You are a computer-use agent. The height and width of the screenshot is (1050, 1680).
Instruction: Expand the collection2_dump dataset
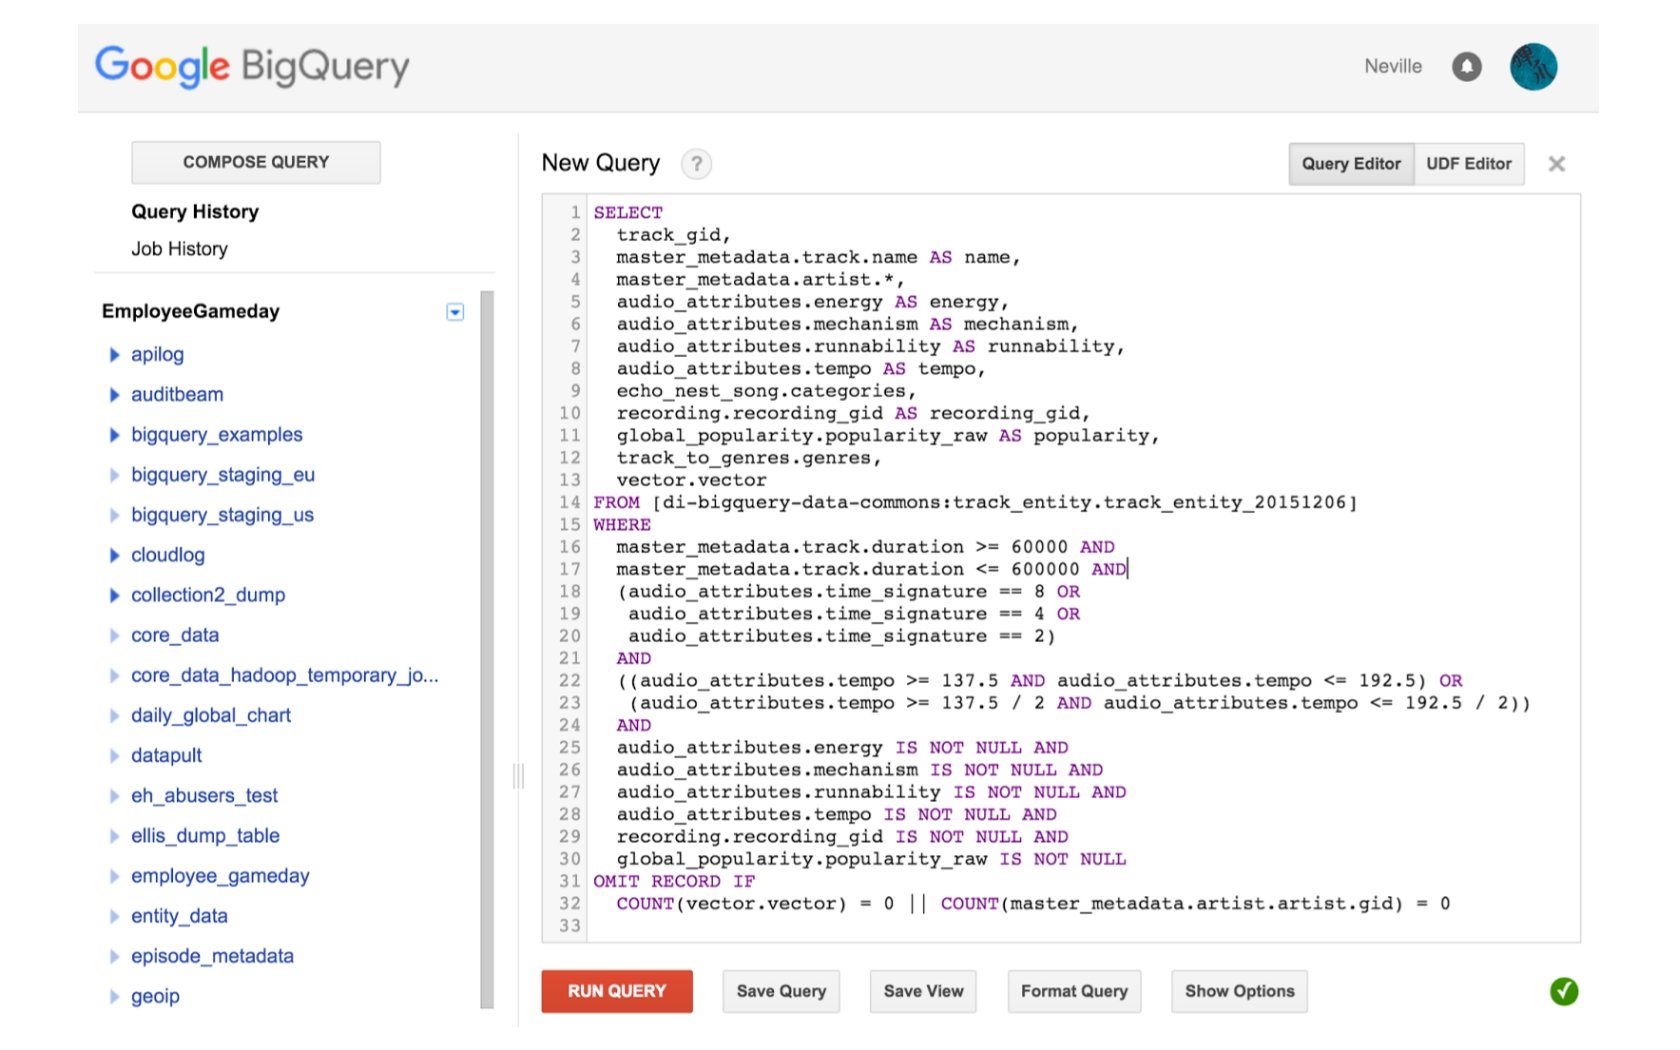tap(114, 595)
